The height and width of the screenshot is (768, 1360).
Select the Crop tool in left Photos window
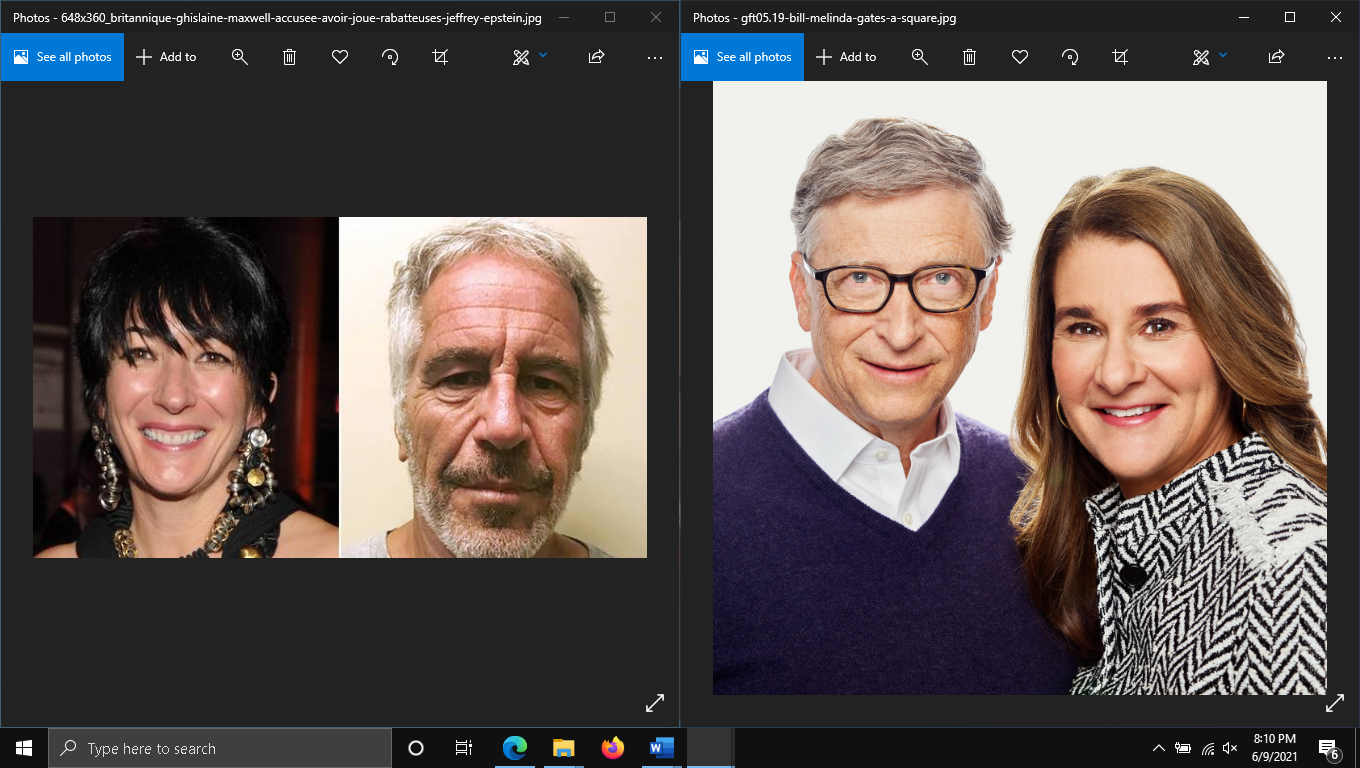click(x=440, y=57)
